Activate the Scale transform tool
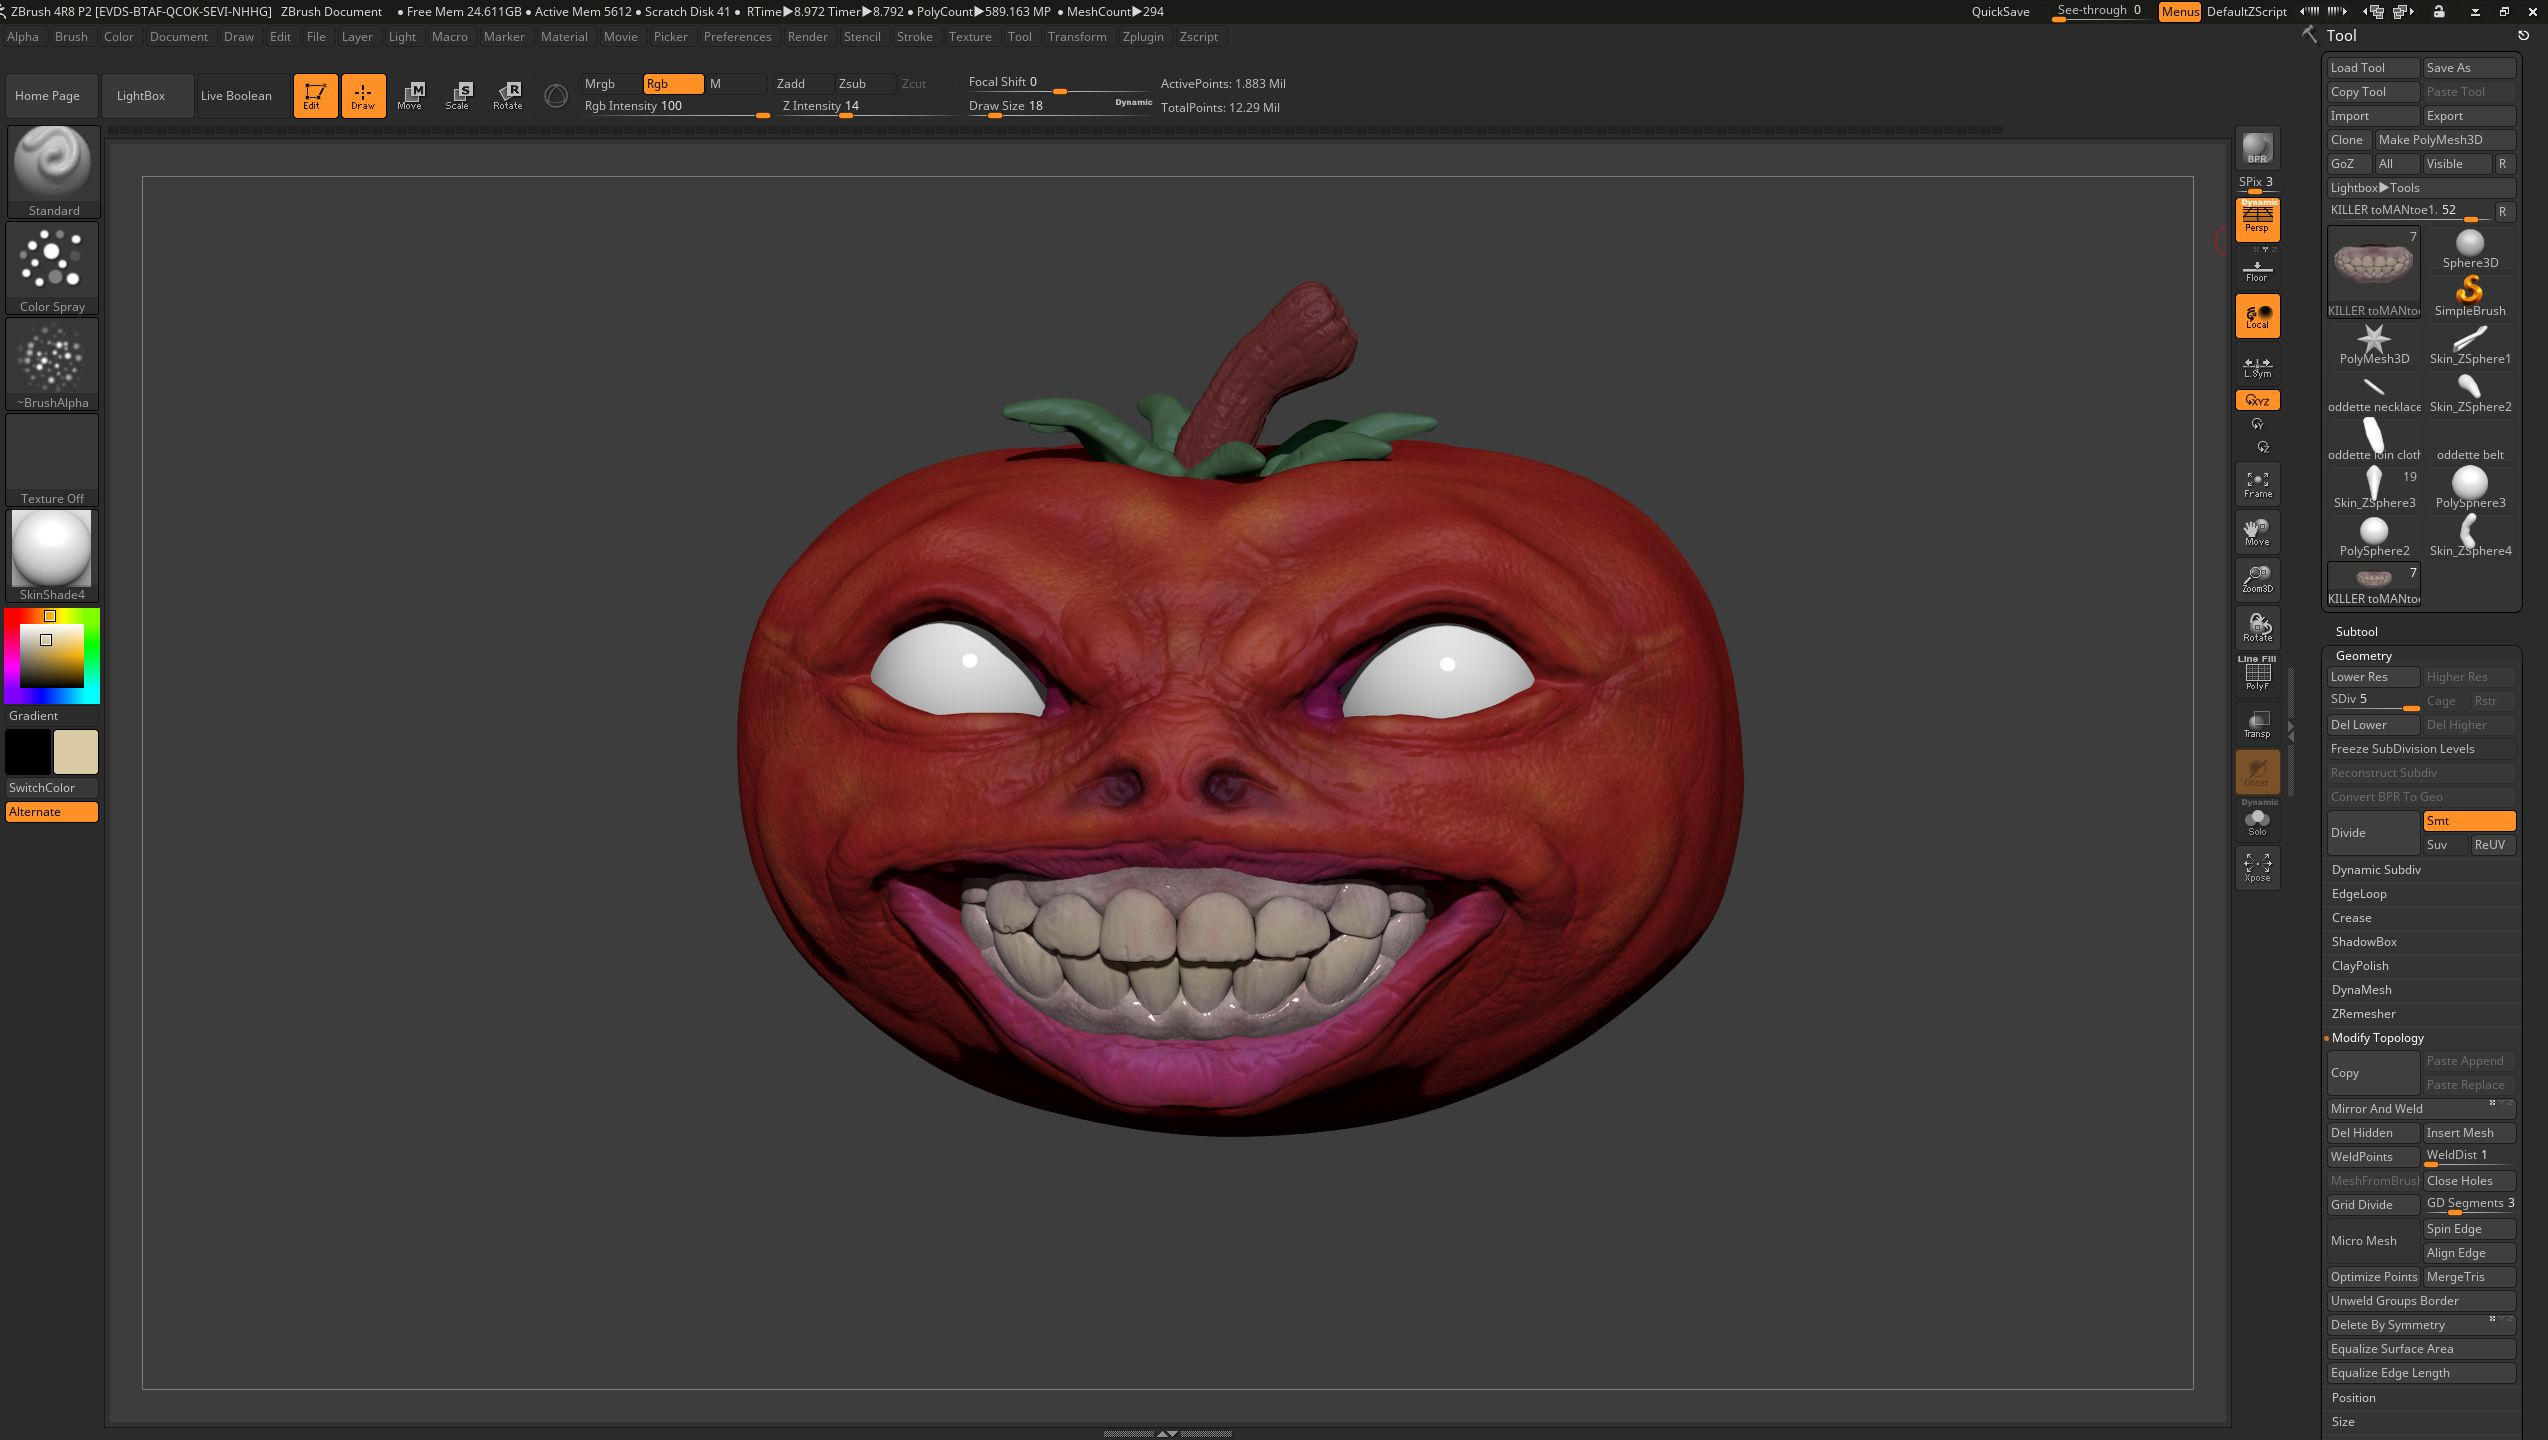Viewport: 2548px width, 1440px height. coord(458,95)
